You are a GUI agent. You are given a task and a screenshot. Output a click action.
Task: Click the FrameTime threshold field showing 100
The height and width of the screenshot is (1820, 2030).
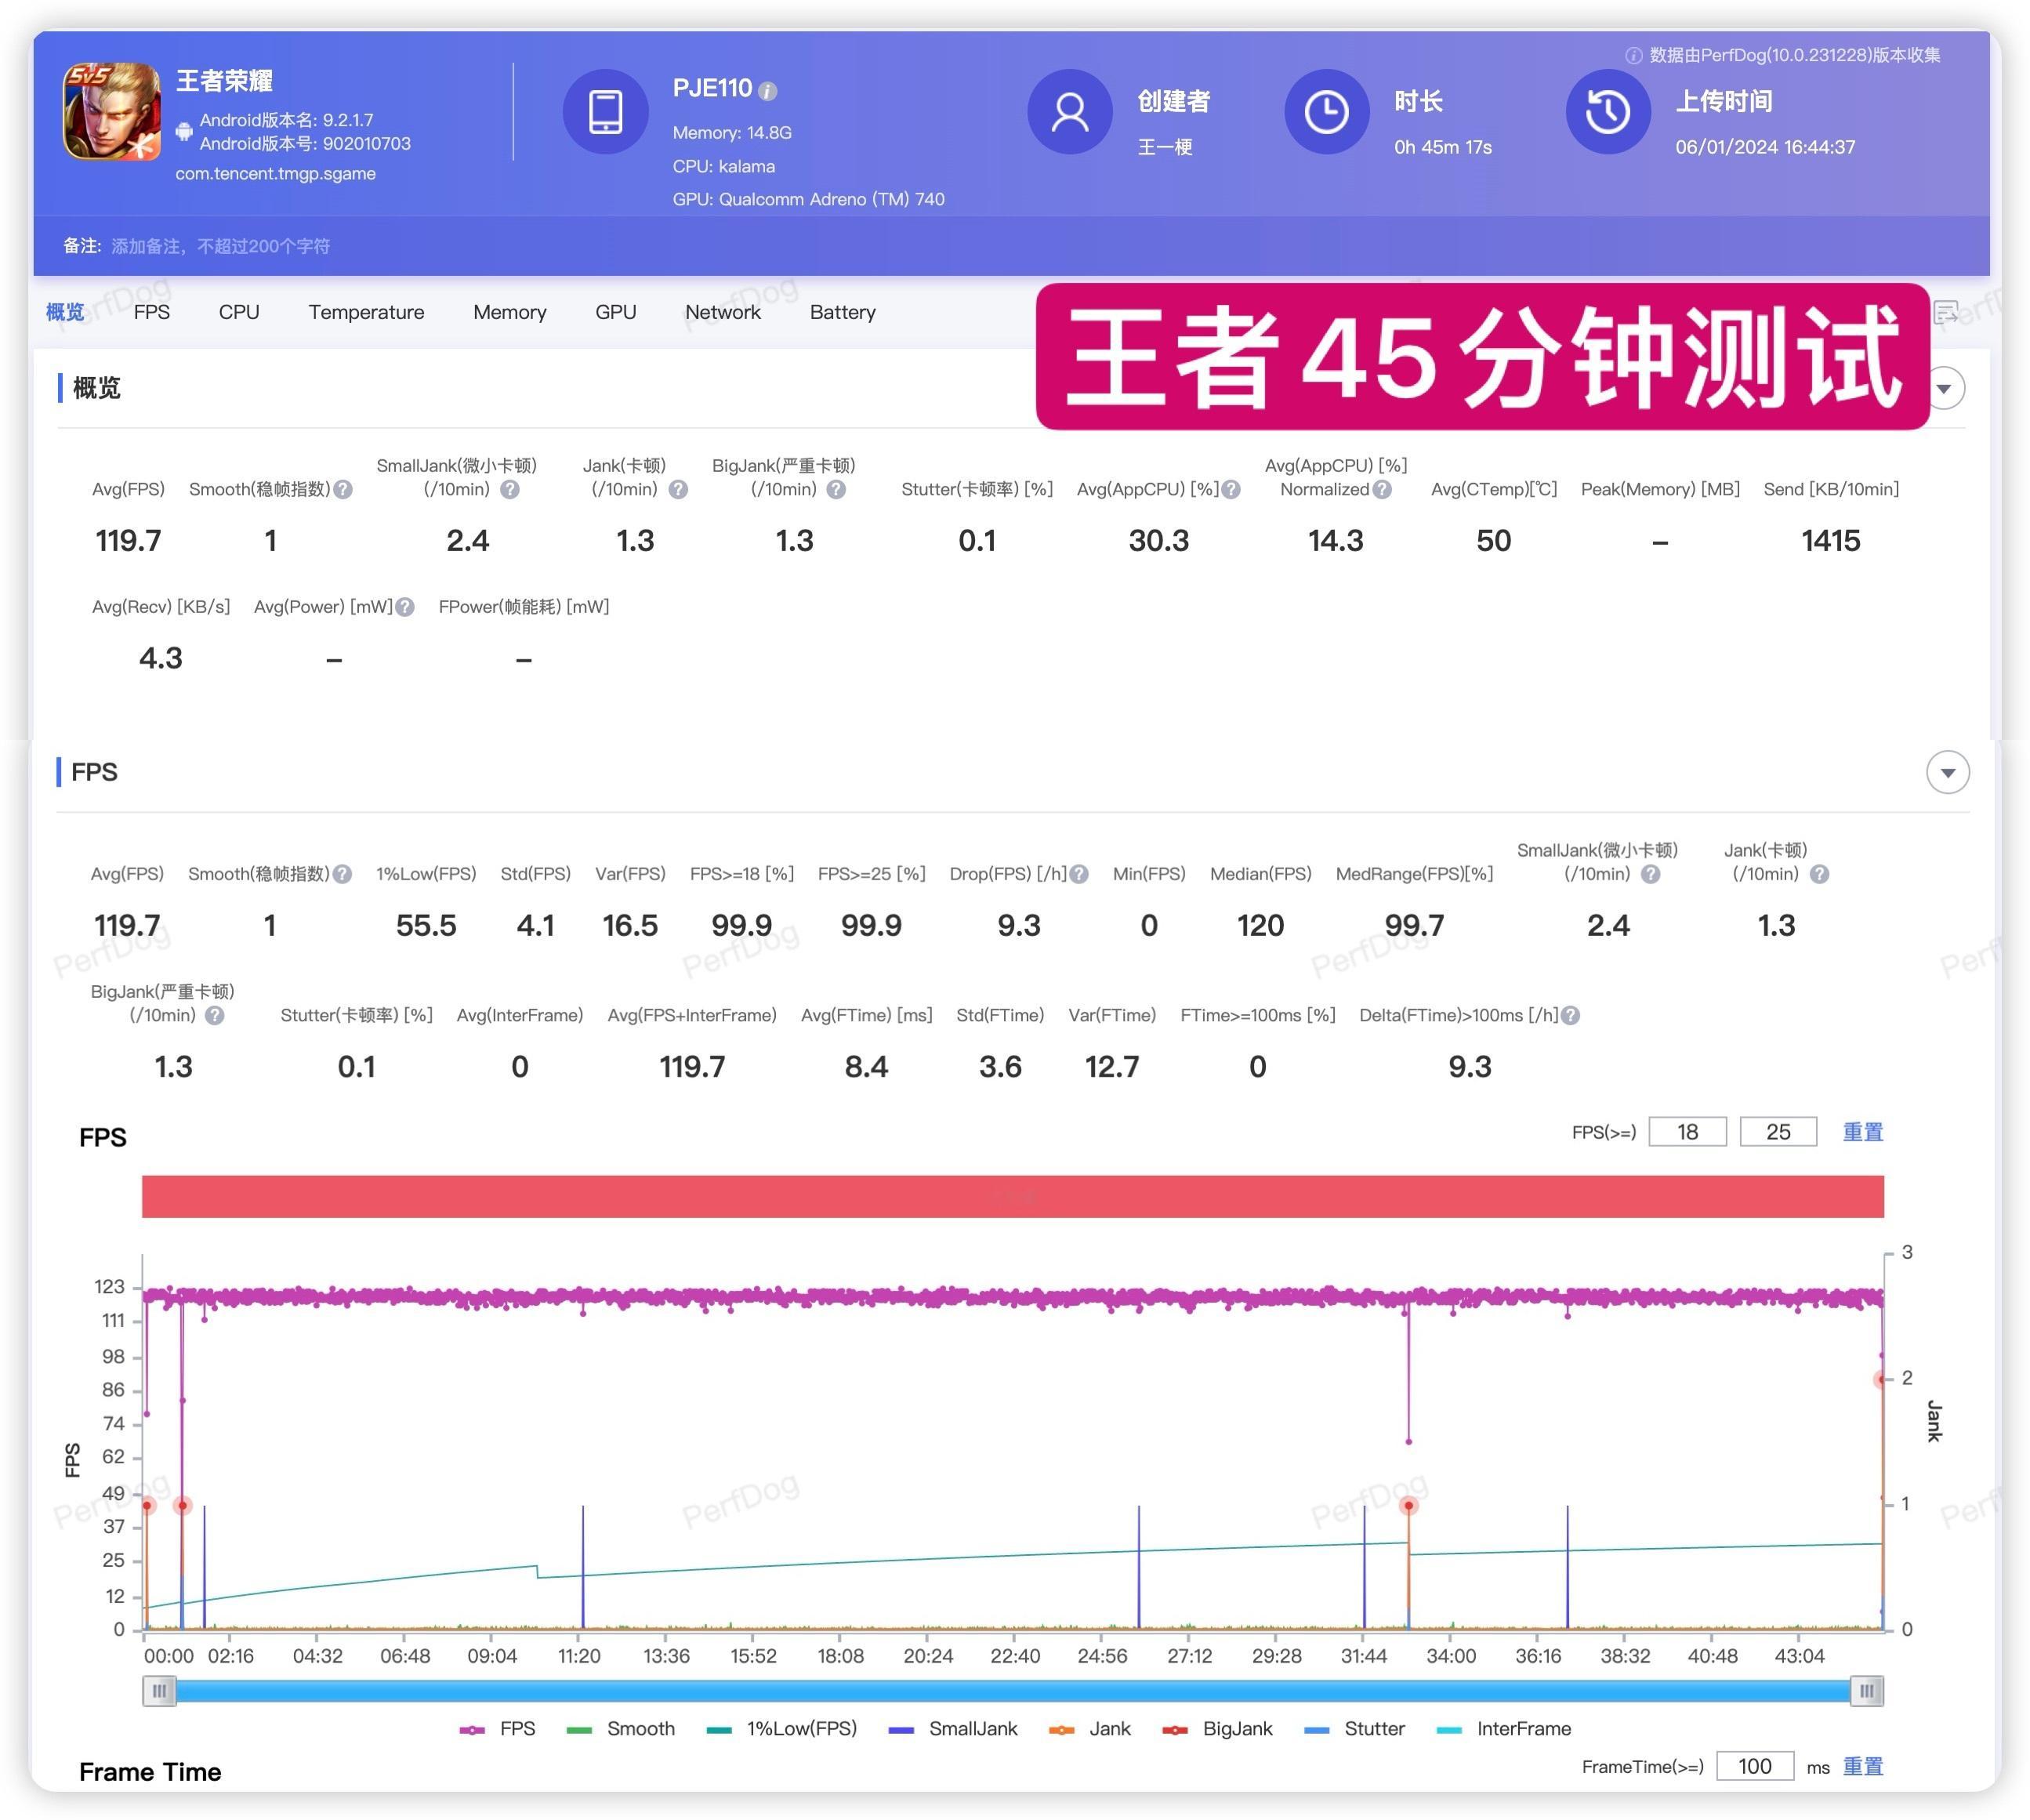(x=1755, y=1767)
